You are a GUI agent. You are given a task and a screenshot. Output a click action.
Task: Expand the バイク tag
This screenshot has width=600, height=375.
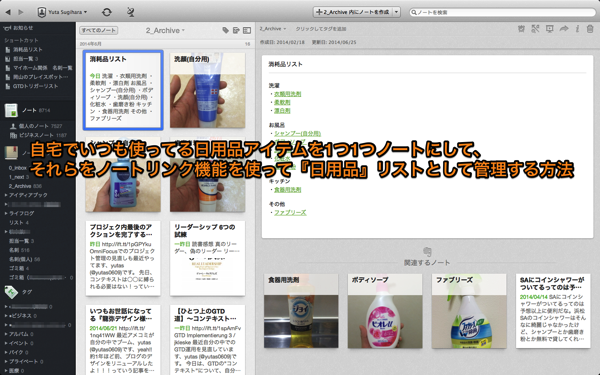point(6,352)
